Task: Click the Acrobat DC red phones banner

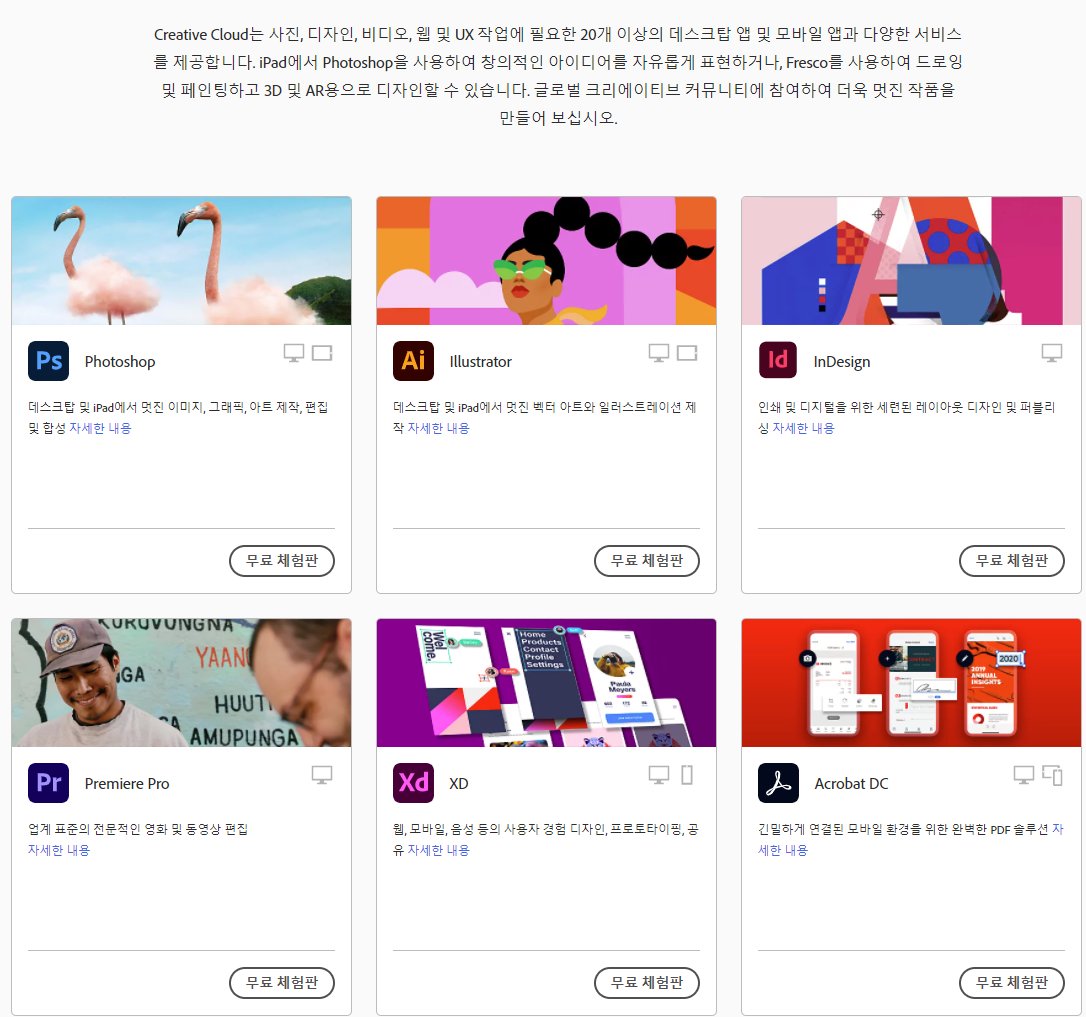Action: coord(911,682)
